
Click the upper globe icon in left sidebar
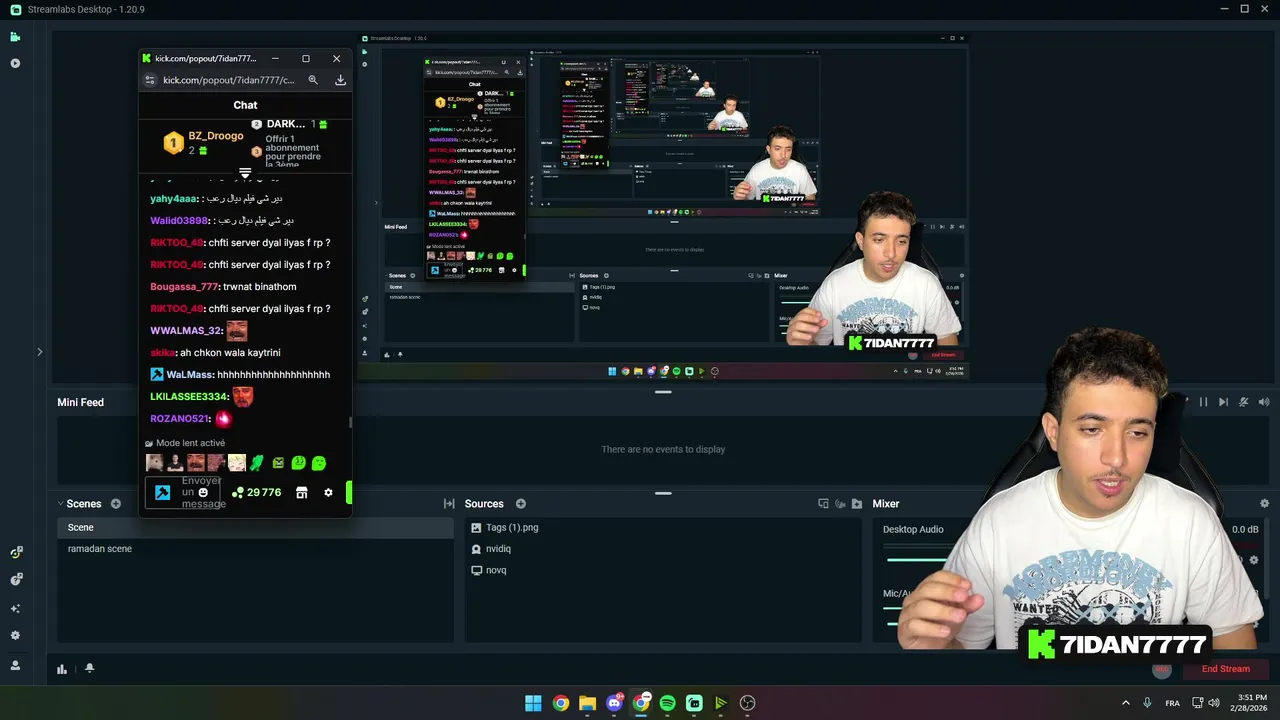[16, 552]
